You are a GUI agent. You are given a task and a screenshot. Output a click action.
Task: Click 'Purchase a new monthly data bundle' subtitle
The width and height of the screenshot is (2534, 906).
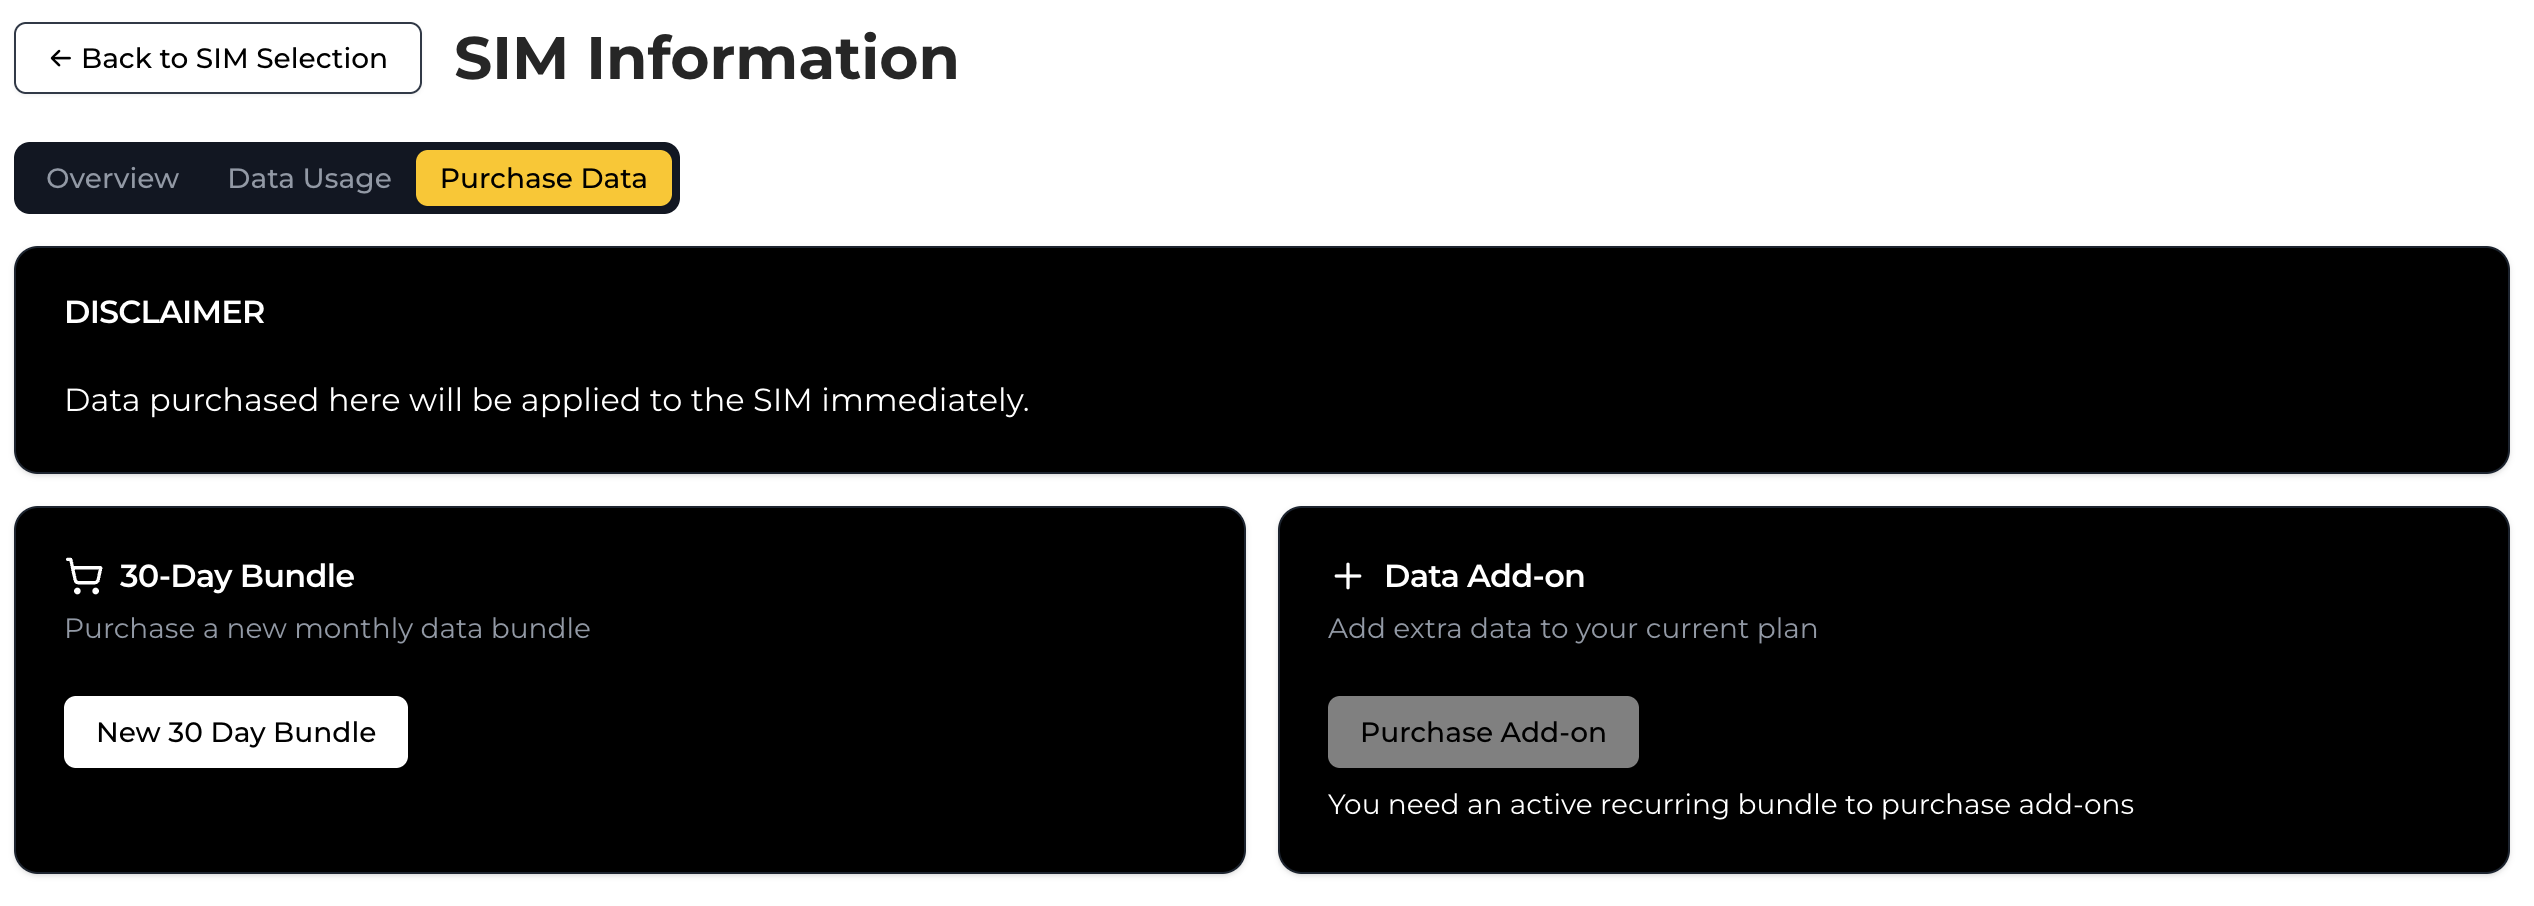pos(327,628)
